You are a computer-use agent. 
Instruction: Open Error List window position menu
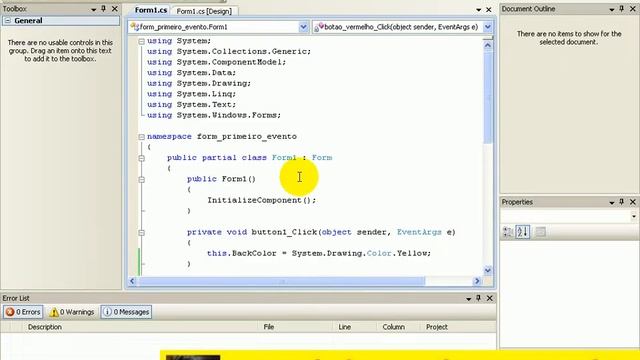tap(468, 299)
